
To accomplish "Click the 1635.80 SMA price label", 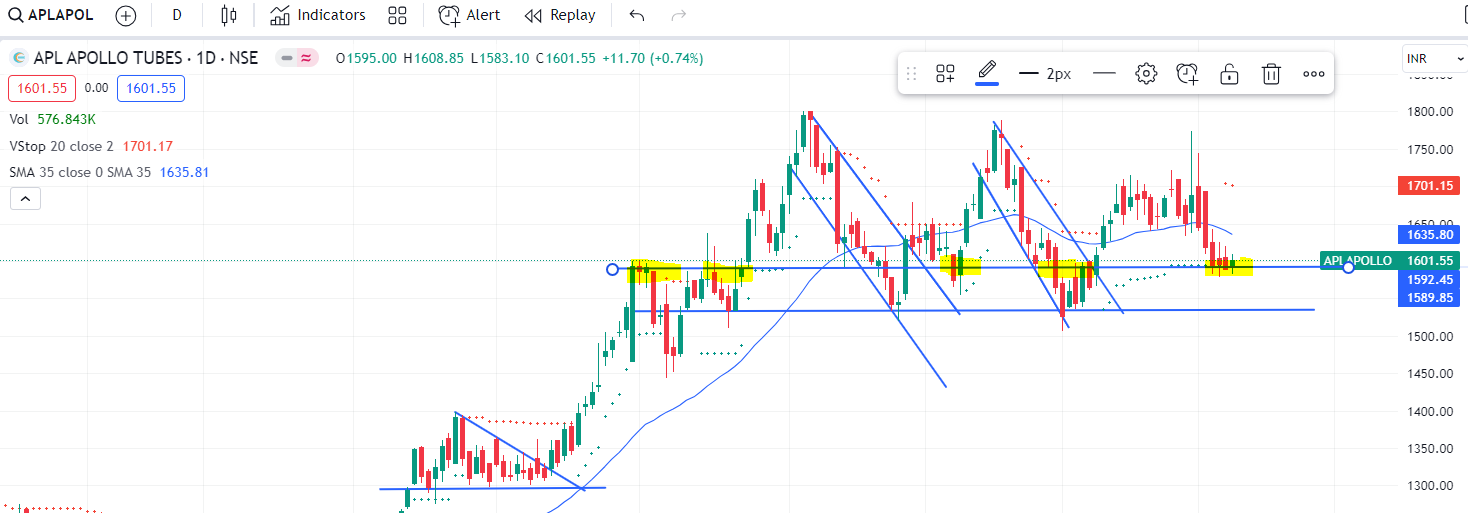I will [x=1427, y=235].
